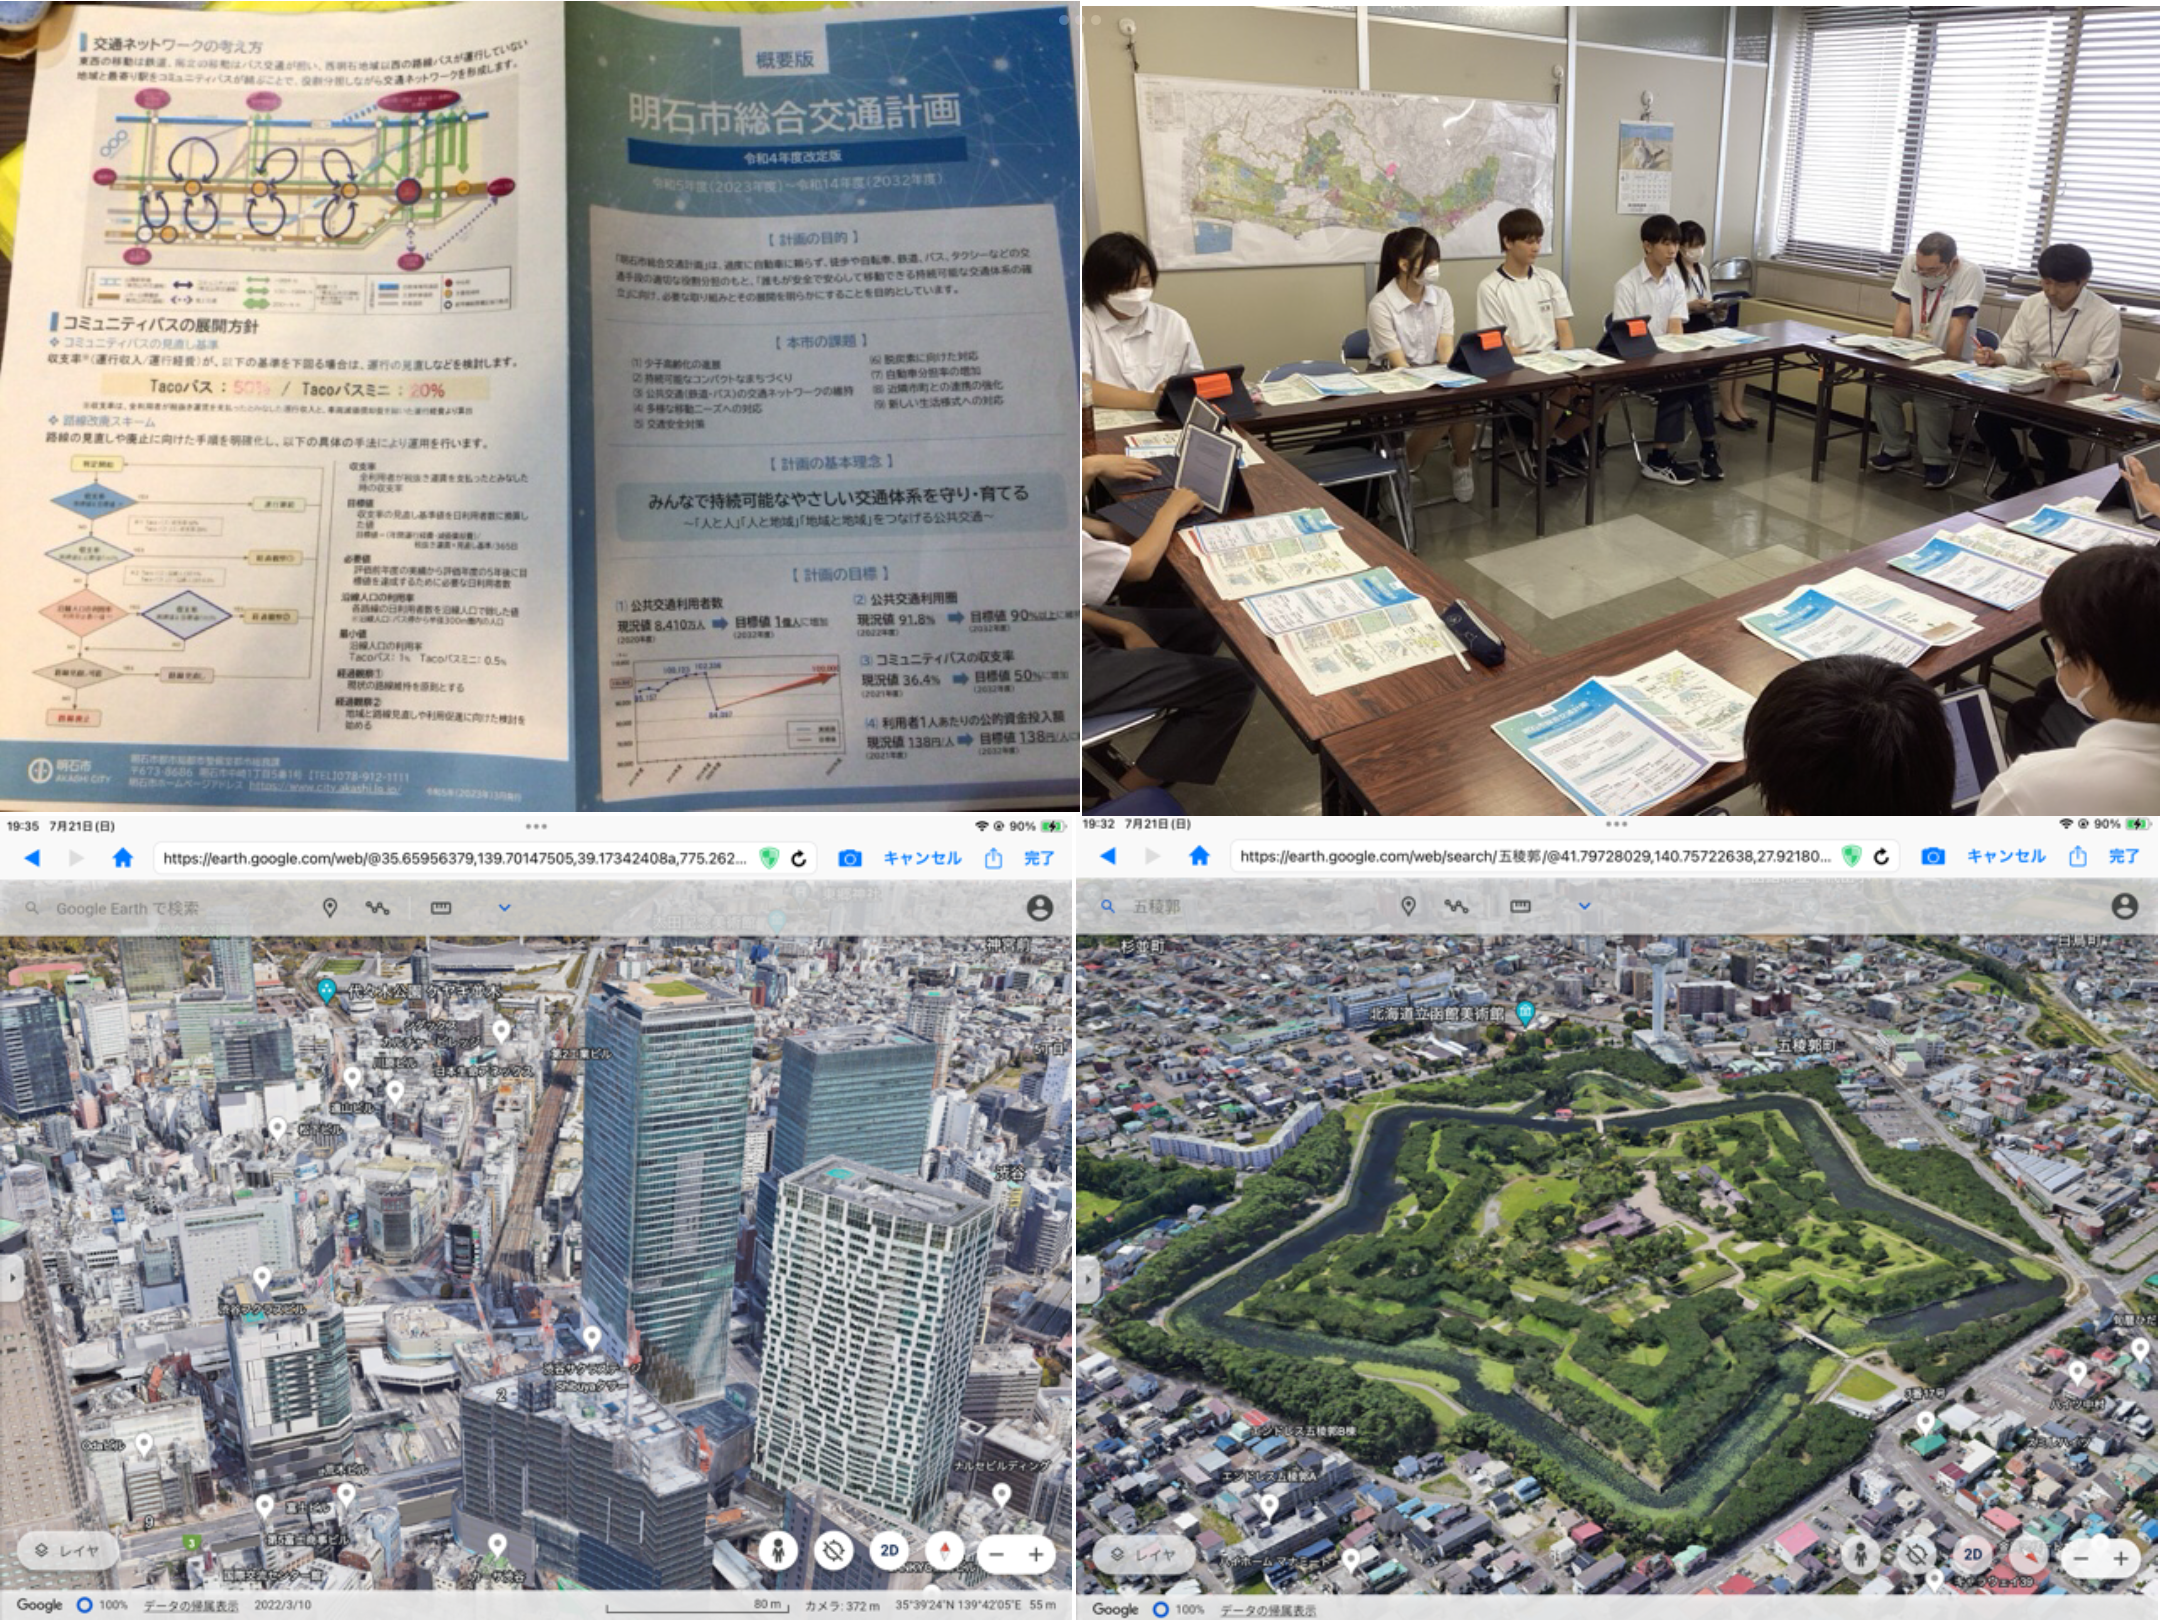Switch Goryokaku view to 2D
2160x1620 pixels.
click(x=1973, y=1555)
